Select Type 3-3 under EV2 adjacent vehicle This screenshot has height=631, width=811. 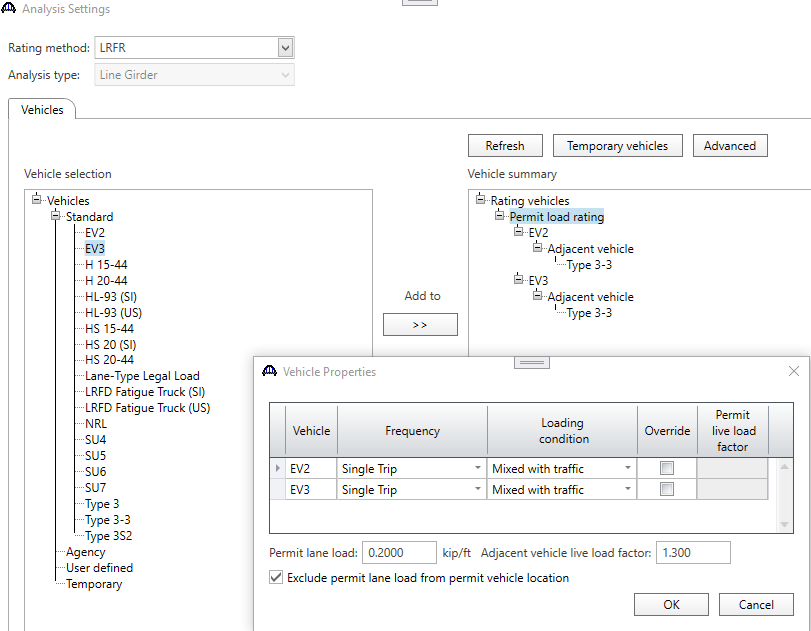[590, 265]
